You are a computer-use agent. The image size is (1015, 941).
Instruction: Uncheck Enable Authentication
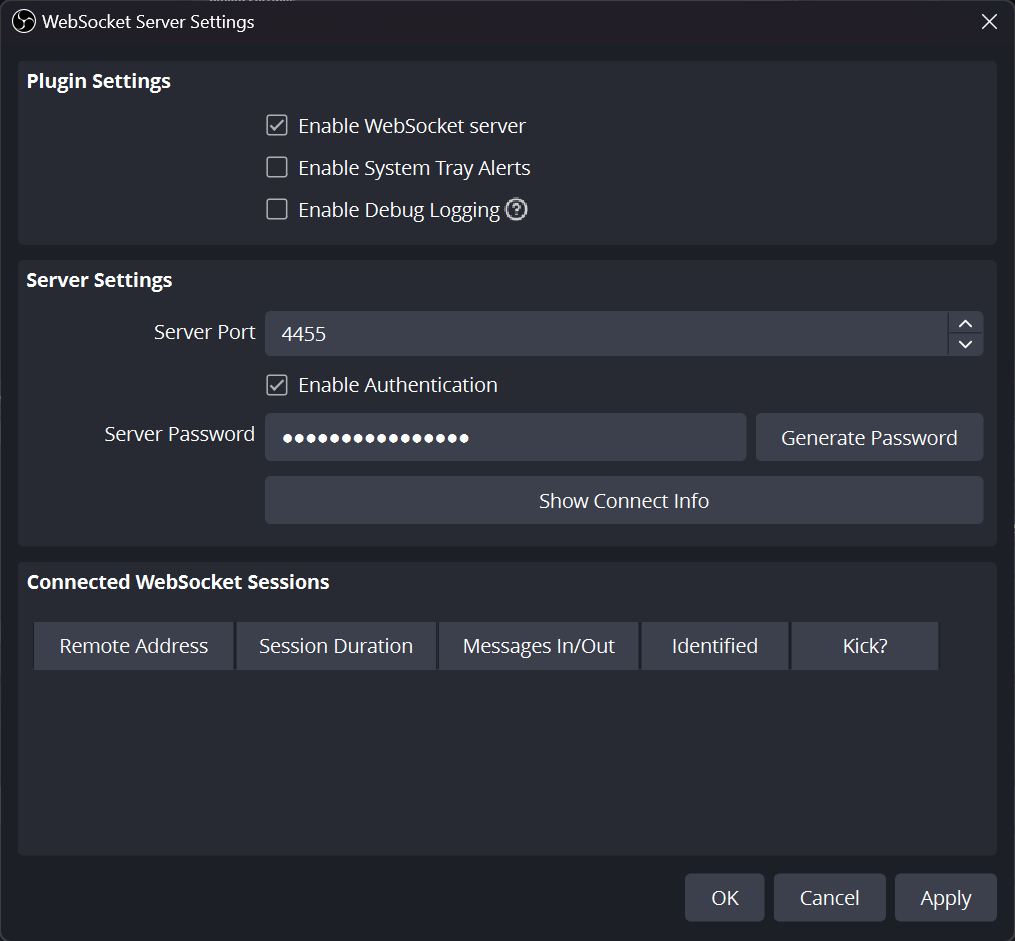[277, 384]
